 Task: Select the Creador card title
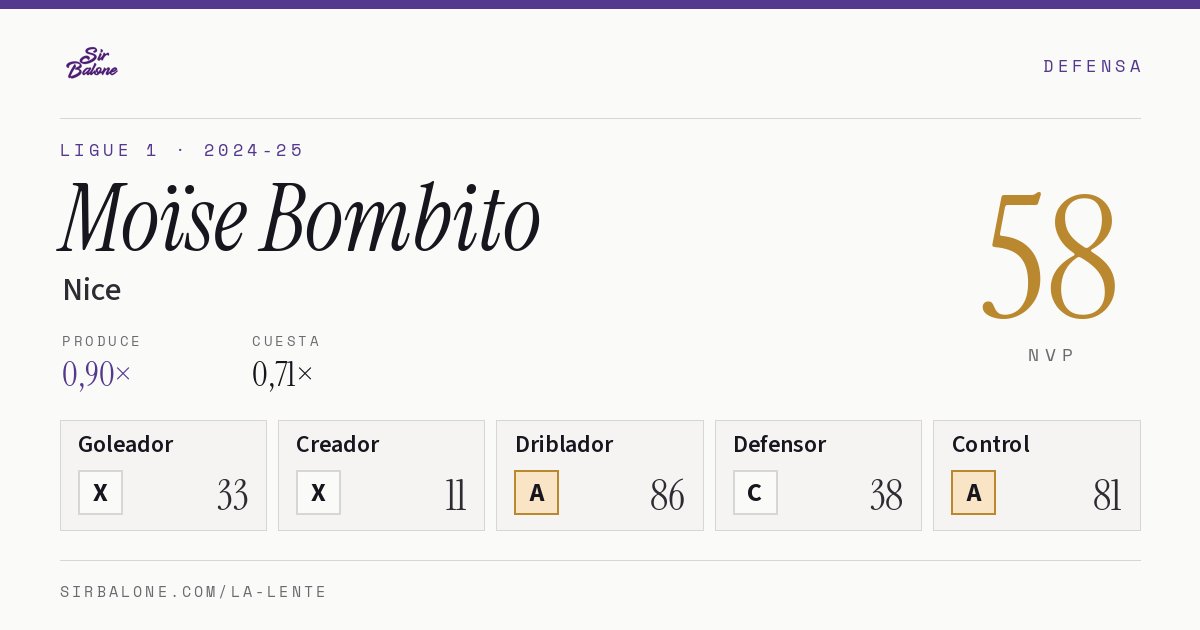pyautogui.click(x=337, y=444)
